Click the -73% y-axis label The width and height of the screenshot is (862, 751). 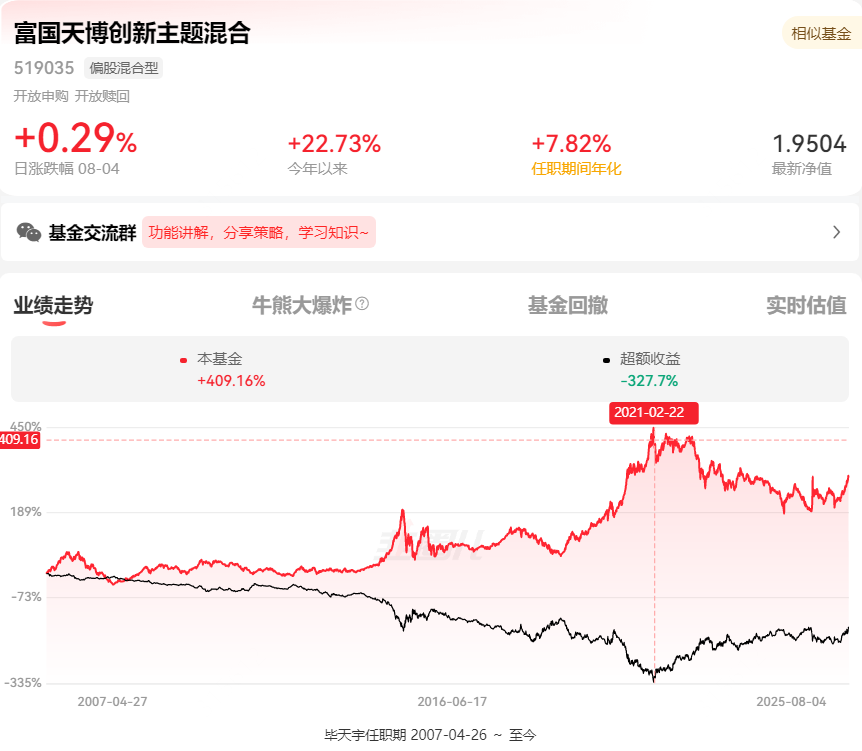click(x=26, y=597)
